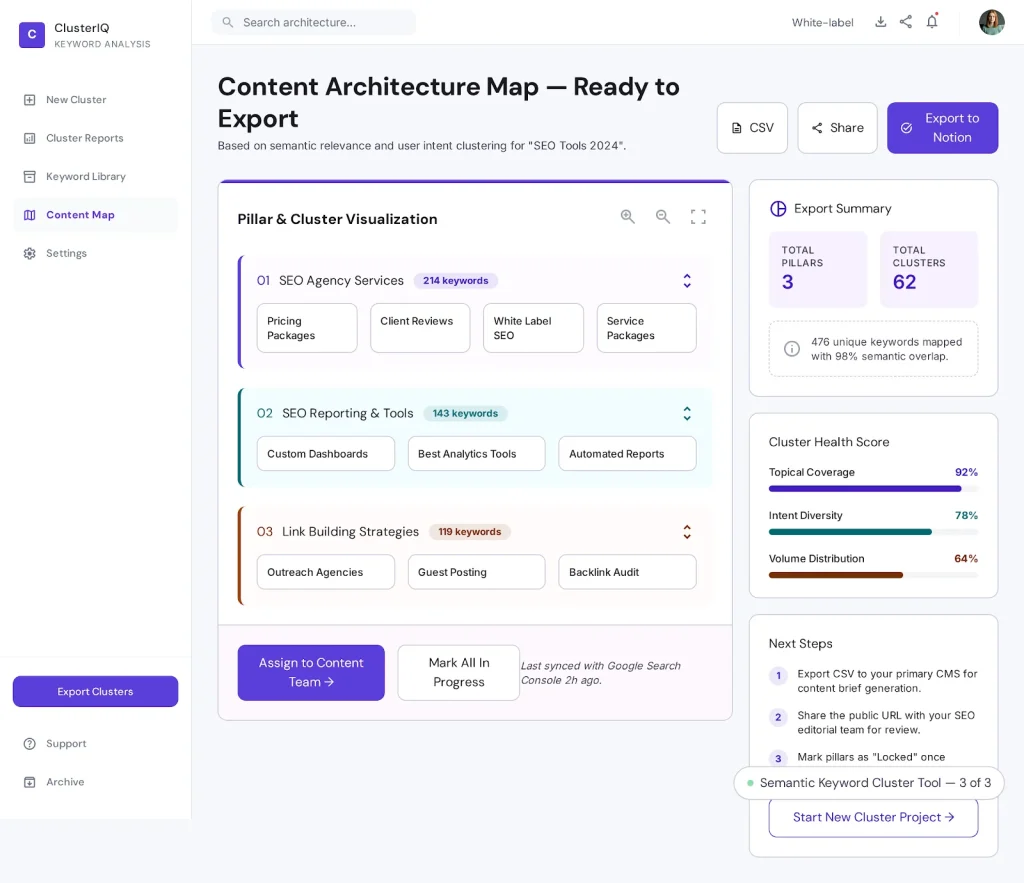This screenshot has width=1024, height=883.
Task: Click the White-label link
Action: pos(822,22)
